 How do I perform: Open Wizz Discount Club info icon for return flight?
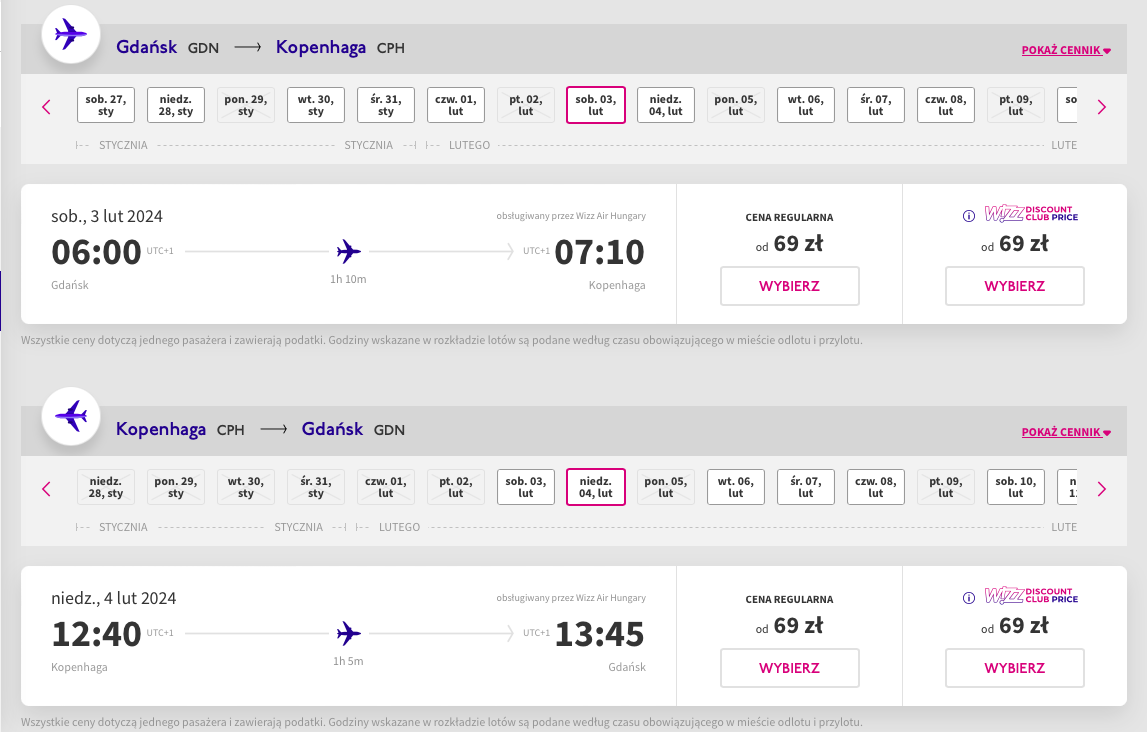(x=969, y=597)
